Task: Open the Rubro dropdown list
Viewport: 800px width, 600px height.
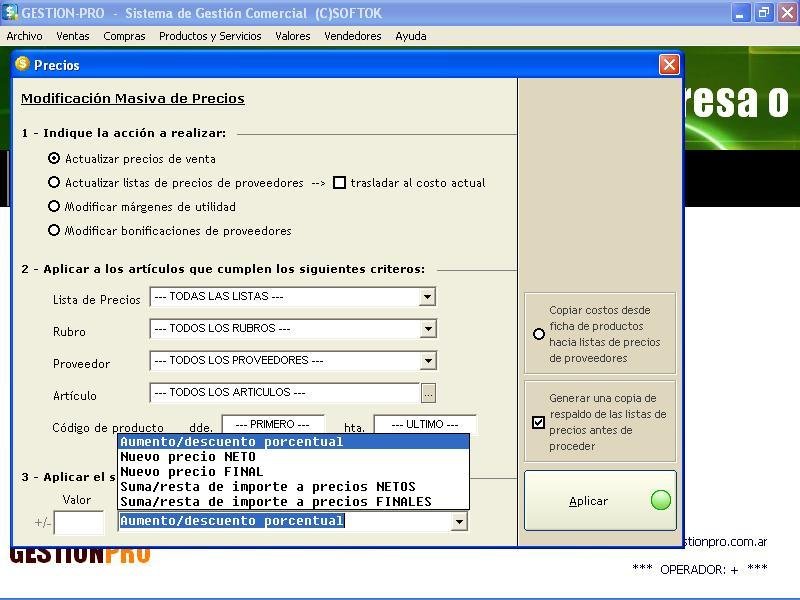Action: point(427,329)
